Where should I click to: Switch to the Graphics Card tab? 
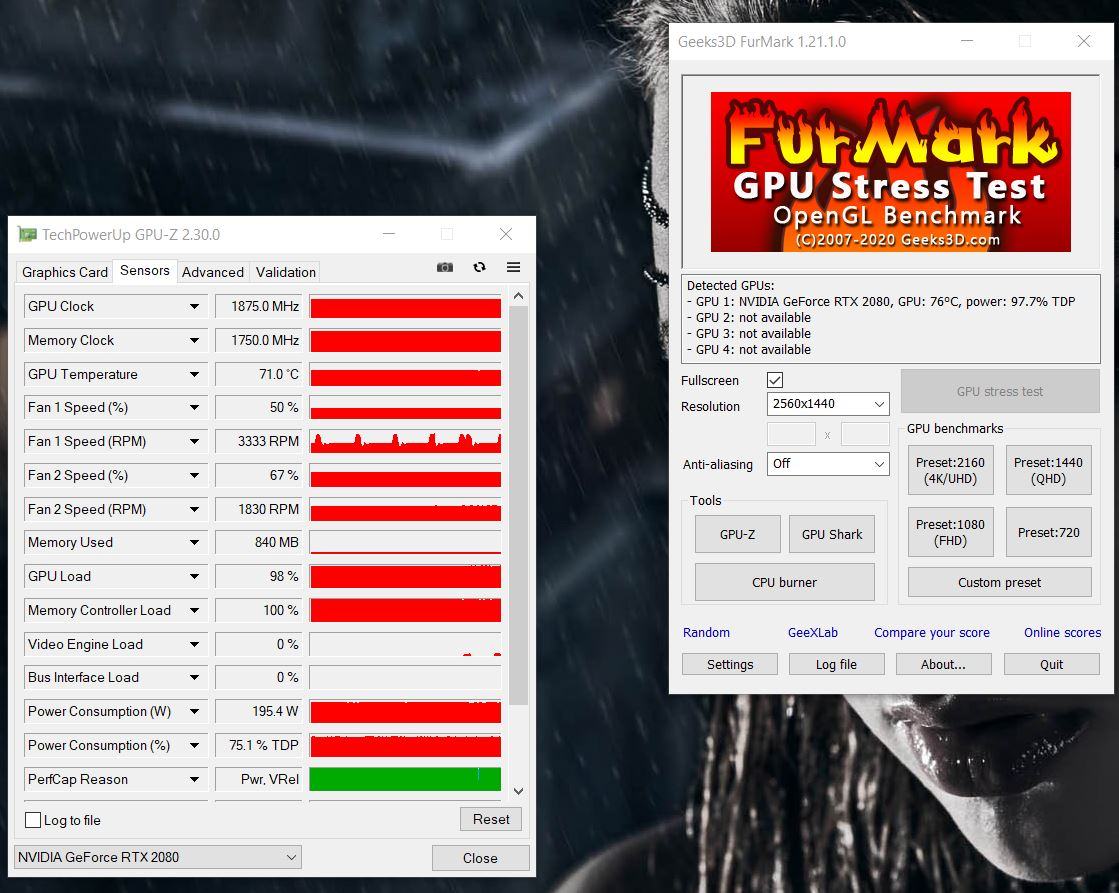(x=64, y=271)
